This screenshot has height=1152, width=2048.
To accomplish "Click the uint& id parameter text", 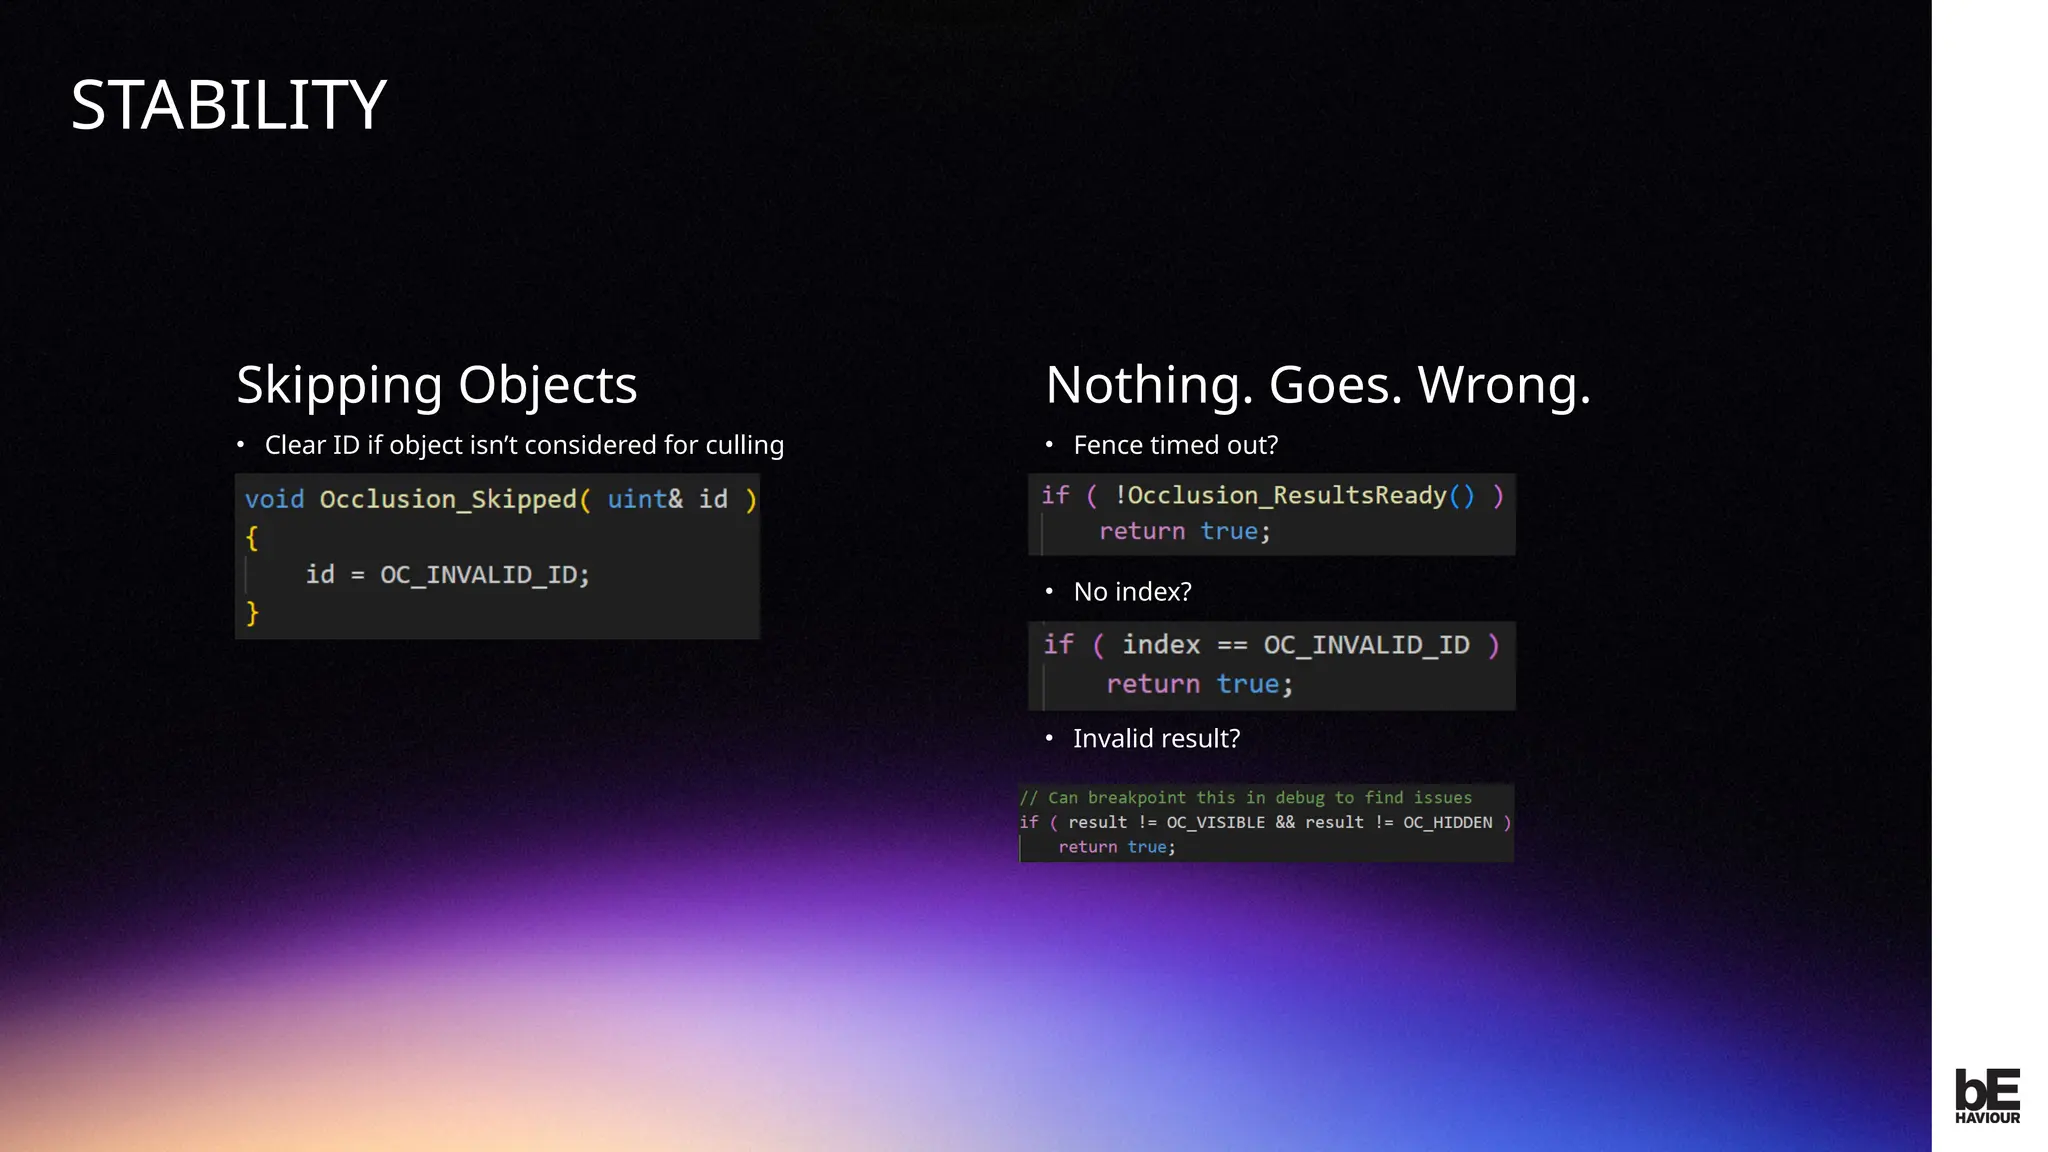I will pos(667,499).
